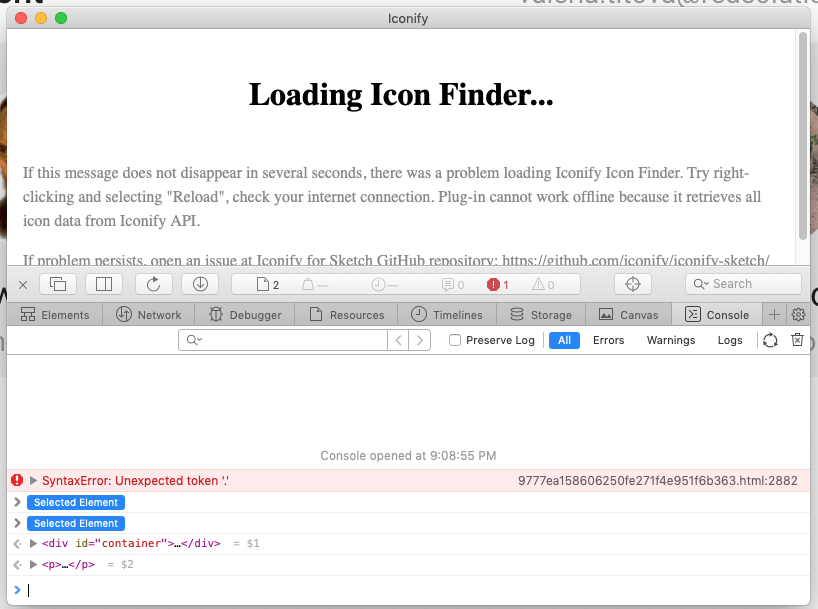Click the download/export icon in toolbar

pyautogui.click(x=200, y=284)
